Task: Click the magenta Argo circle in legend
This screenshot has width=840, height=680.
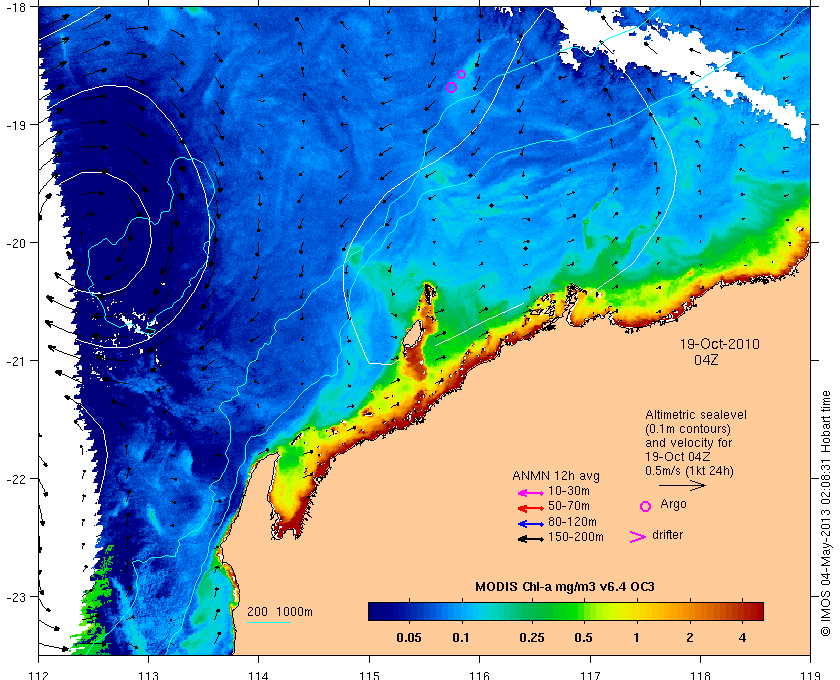Action: [646, 506]
